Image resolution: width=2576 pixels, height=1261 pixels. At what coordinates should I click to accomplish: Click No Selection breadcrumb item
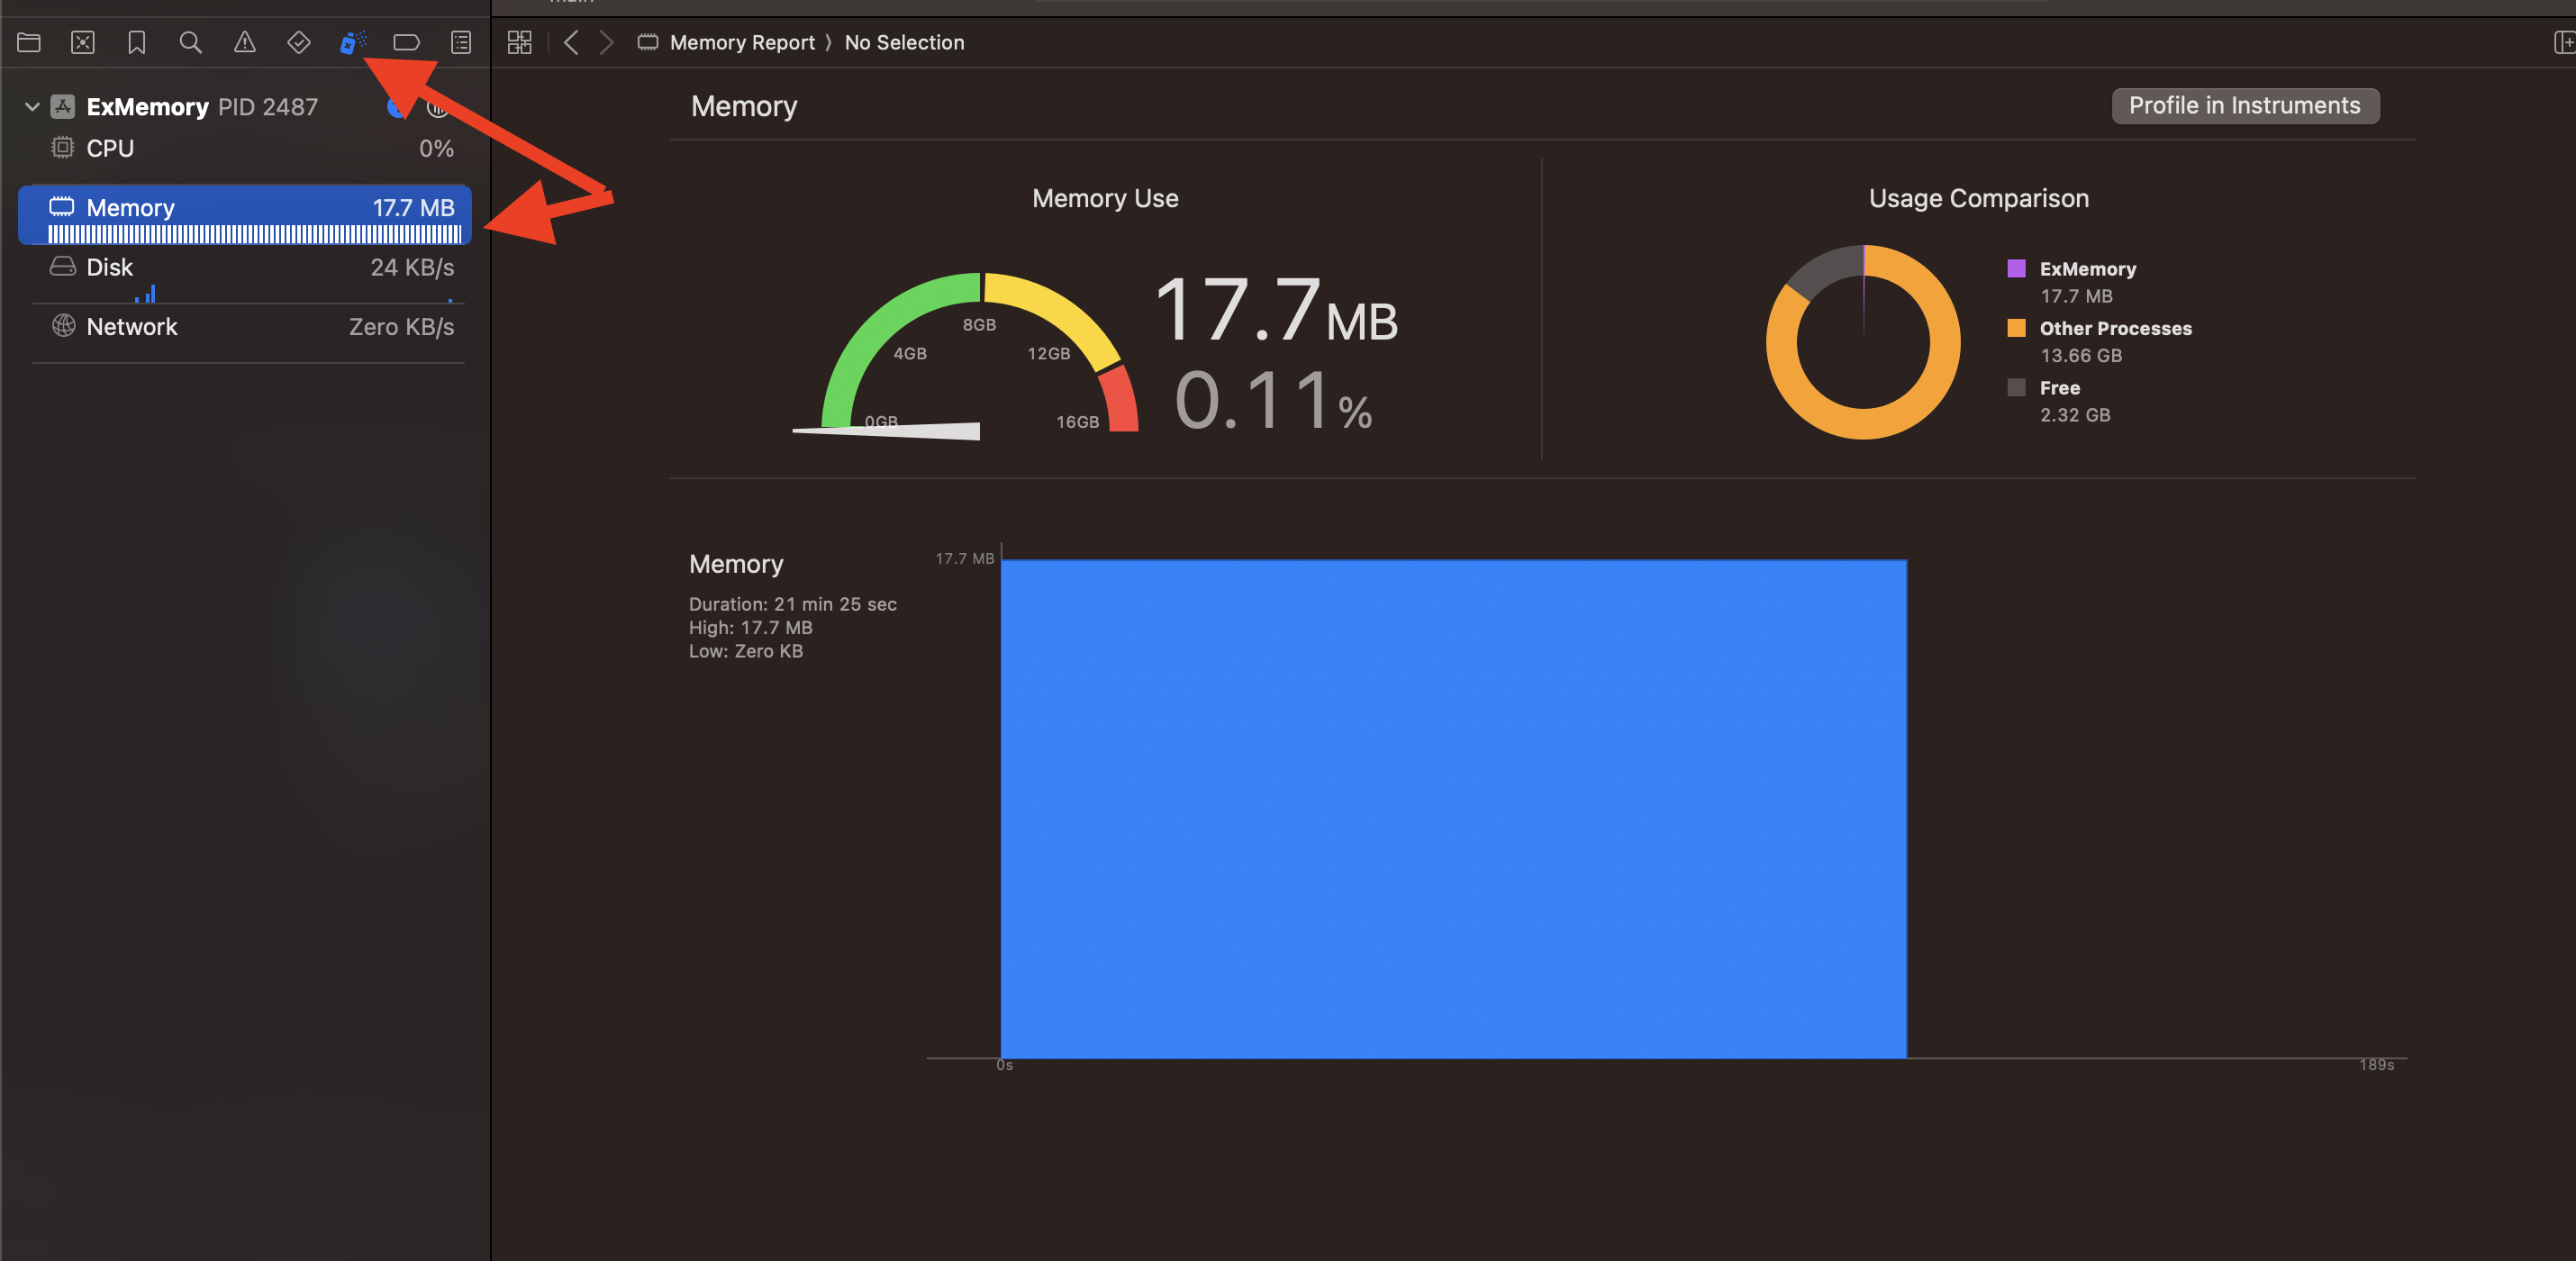tap(904, 42)
